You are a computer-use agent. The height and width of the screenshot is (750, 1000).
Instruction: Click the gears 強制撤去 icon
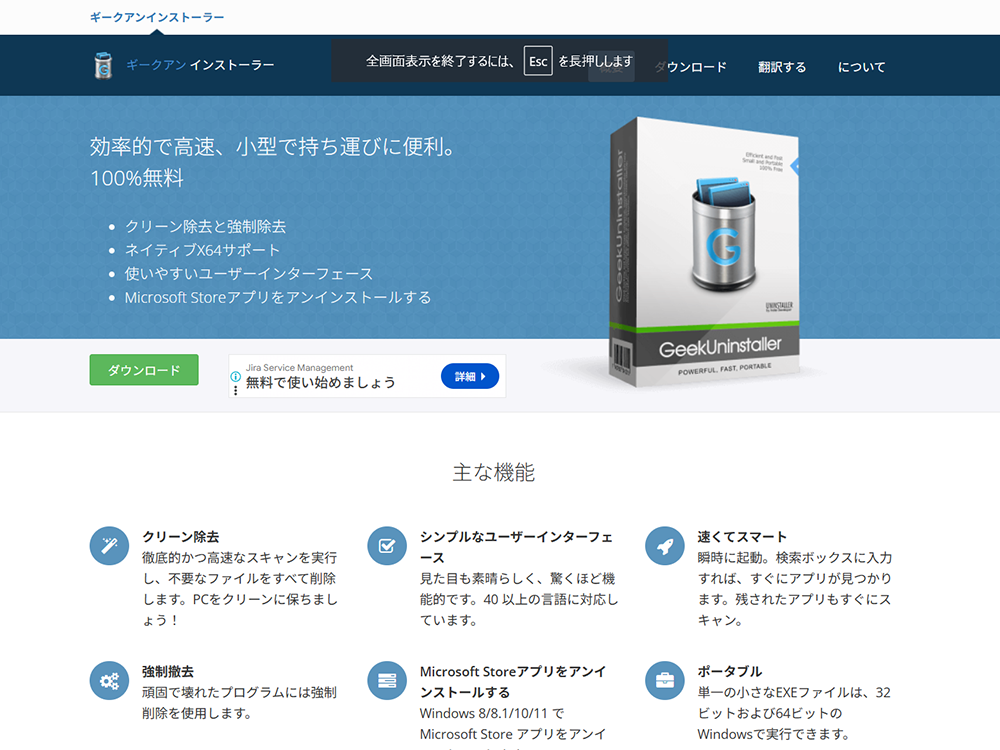(x=109, y=680)
